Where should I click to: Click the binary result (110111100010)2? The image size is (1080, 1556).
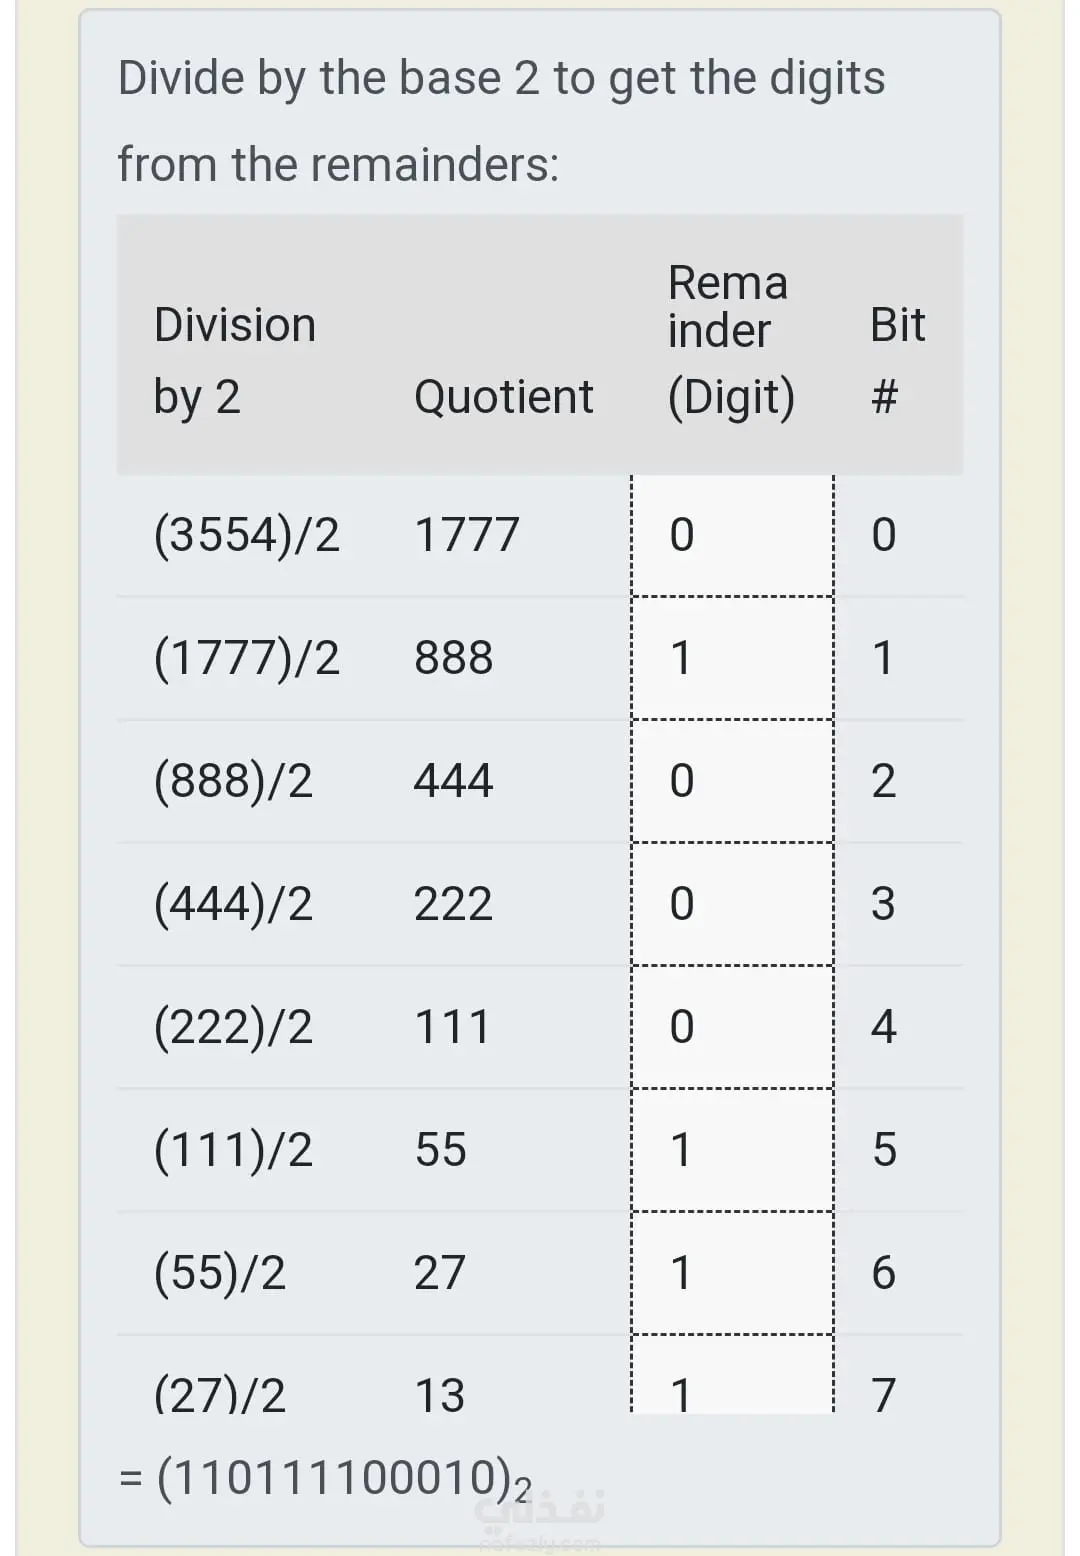pyautogui.click(x=325, y=1479)
